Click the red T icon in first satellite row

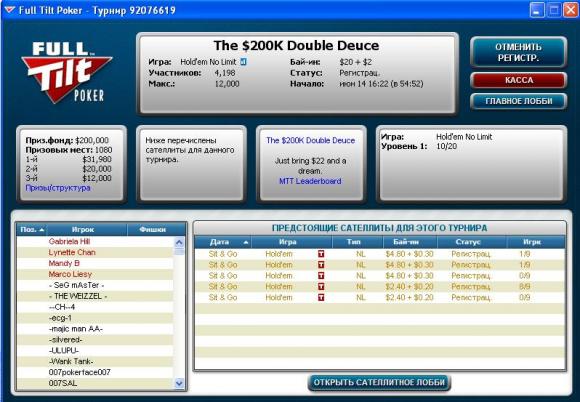click(x=321, y=254)
